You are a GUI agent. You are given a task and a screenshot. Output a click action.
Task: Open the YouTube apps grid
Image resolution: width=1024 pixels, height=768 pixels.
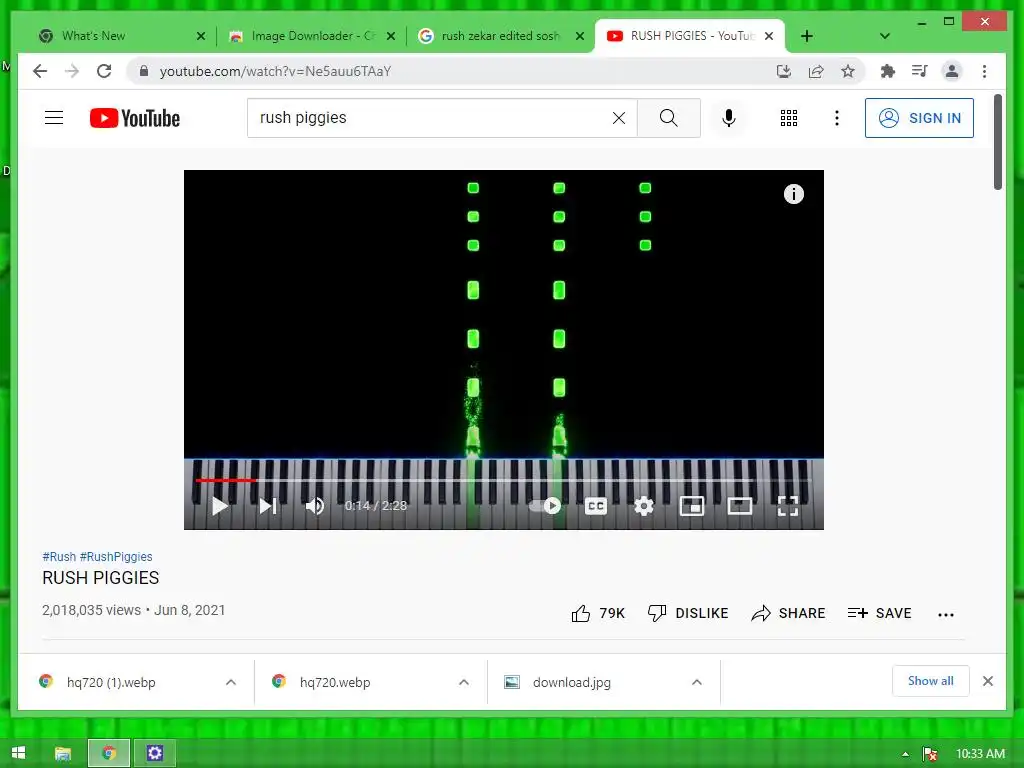pos(788,118)
